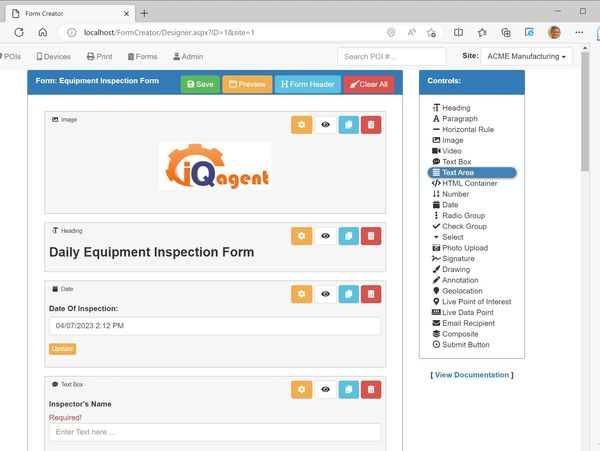Add a Date control from Controls list
The height and width of the screenshot is (451, 600).
tap(445, 205)
